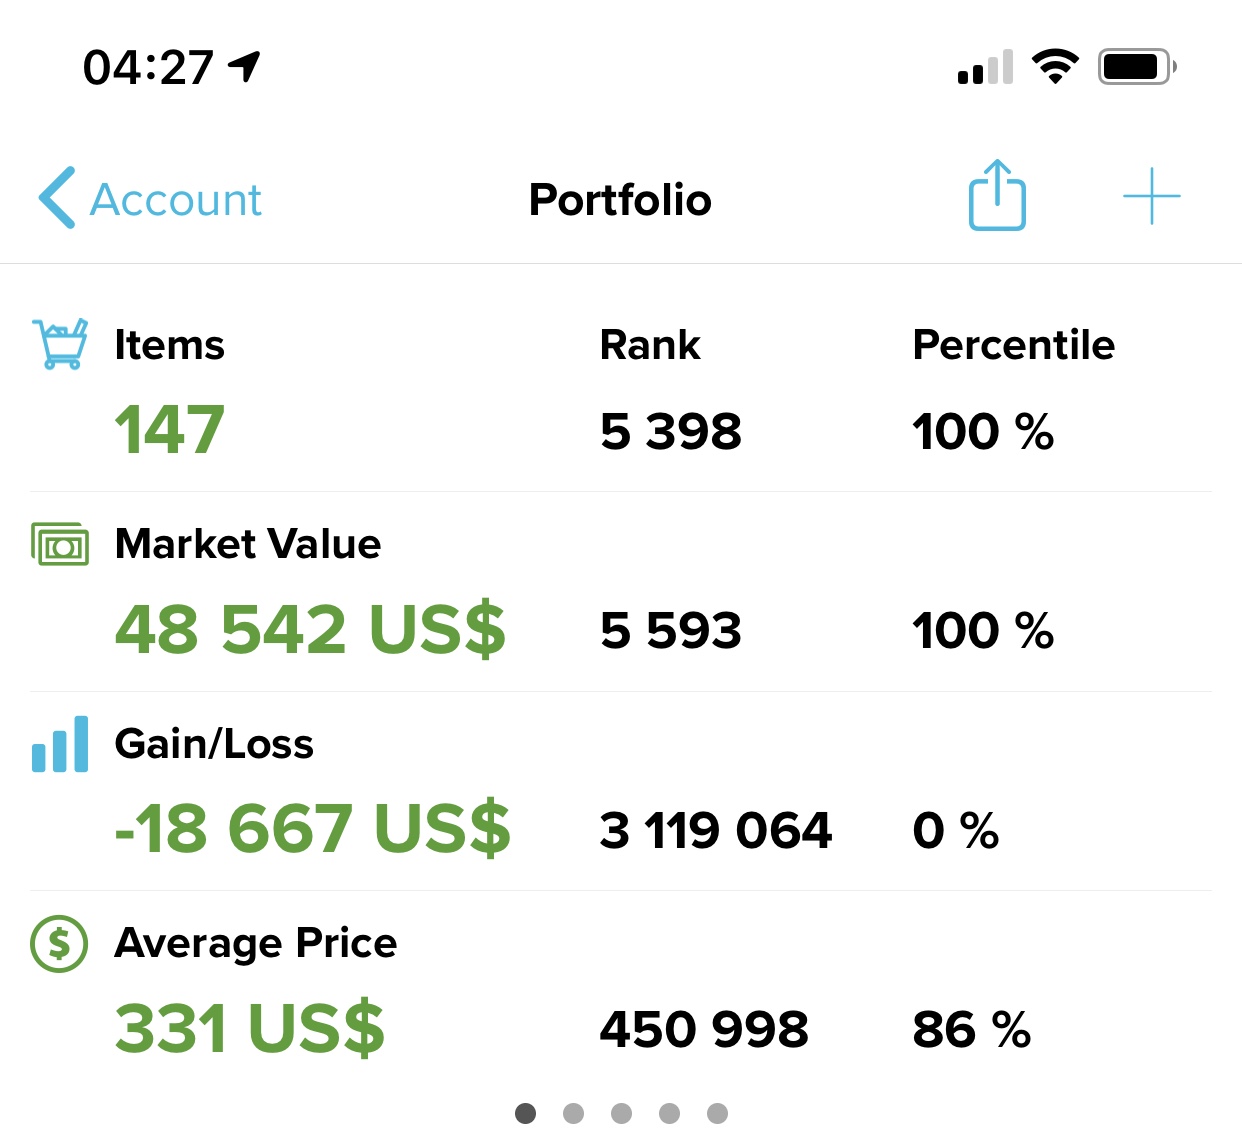Select the fourth page dot
This screenshot has height=1136, width=1242.
669,1113
